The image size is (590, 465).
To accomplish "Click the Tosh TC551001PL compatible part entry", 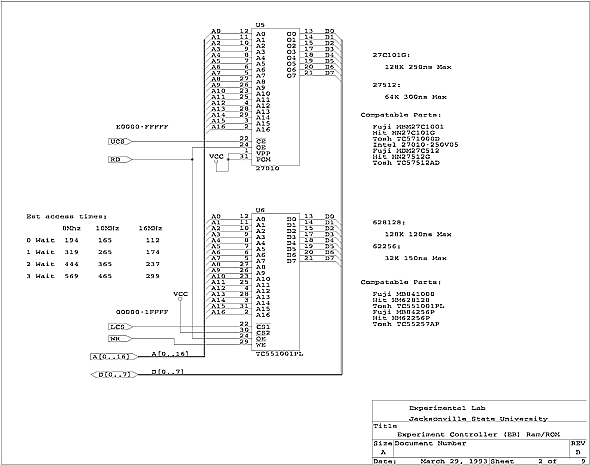I will point(408,306).
